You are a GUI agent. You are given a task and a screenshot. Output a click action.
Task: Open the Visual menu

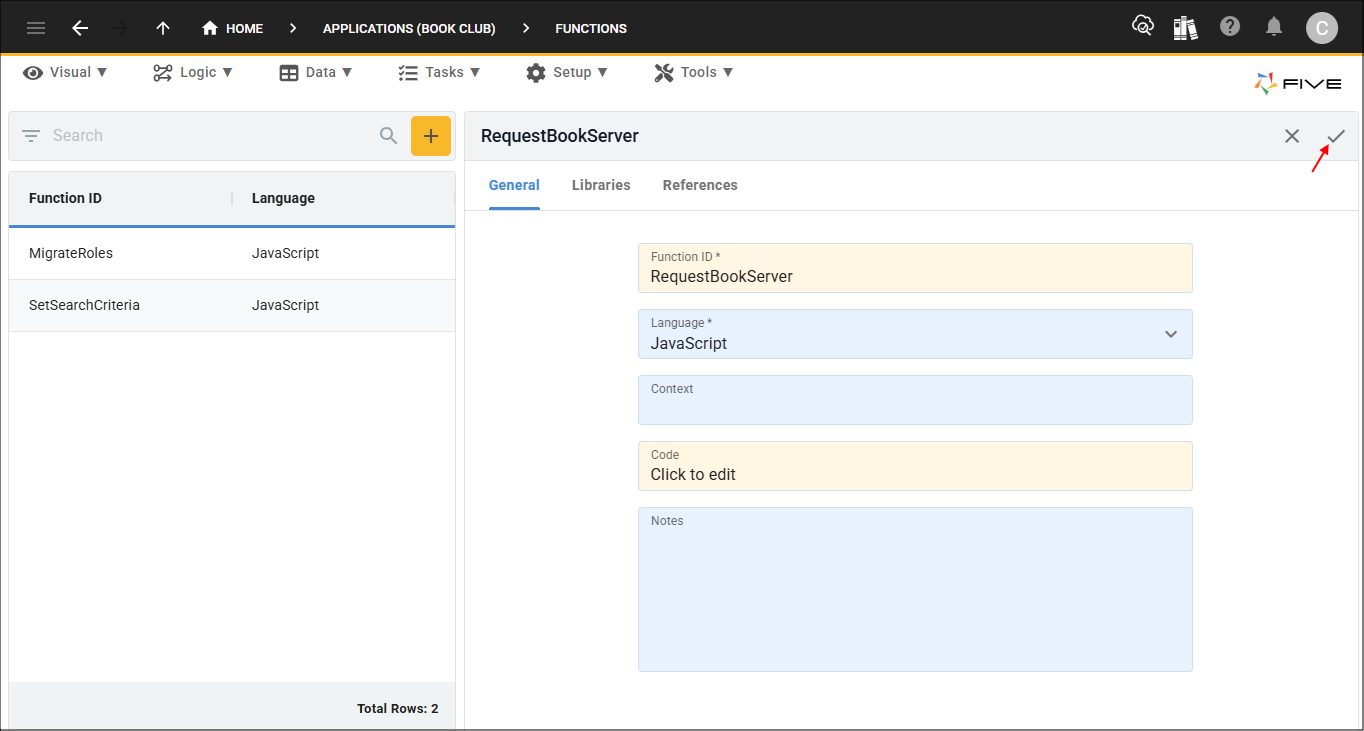pyautogui.click(x=65, y=72)
